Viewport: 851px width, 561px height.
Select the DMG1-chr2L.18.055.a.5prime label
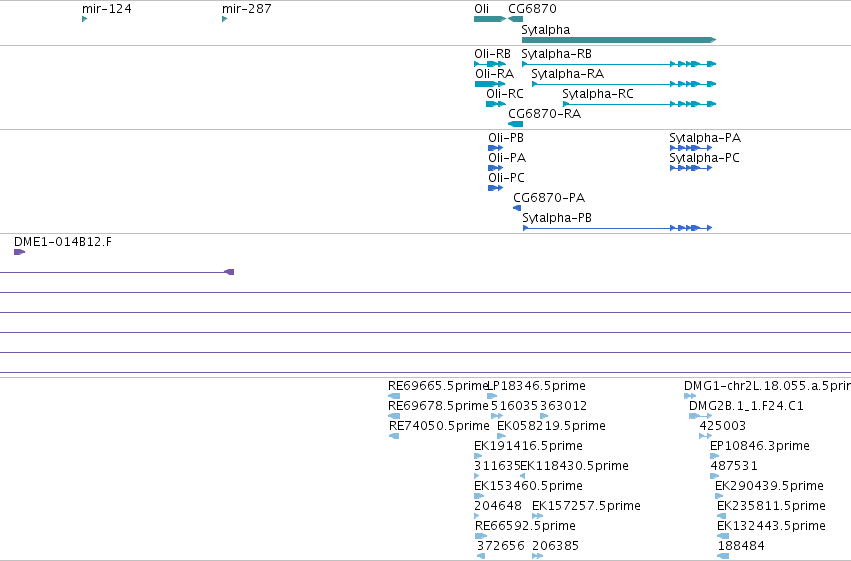[767, 386]
